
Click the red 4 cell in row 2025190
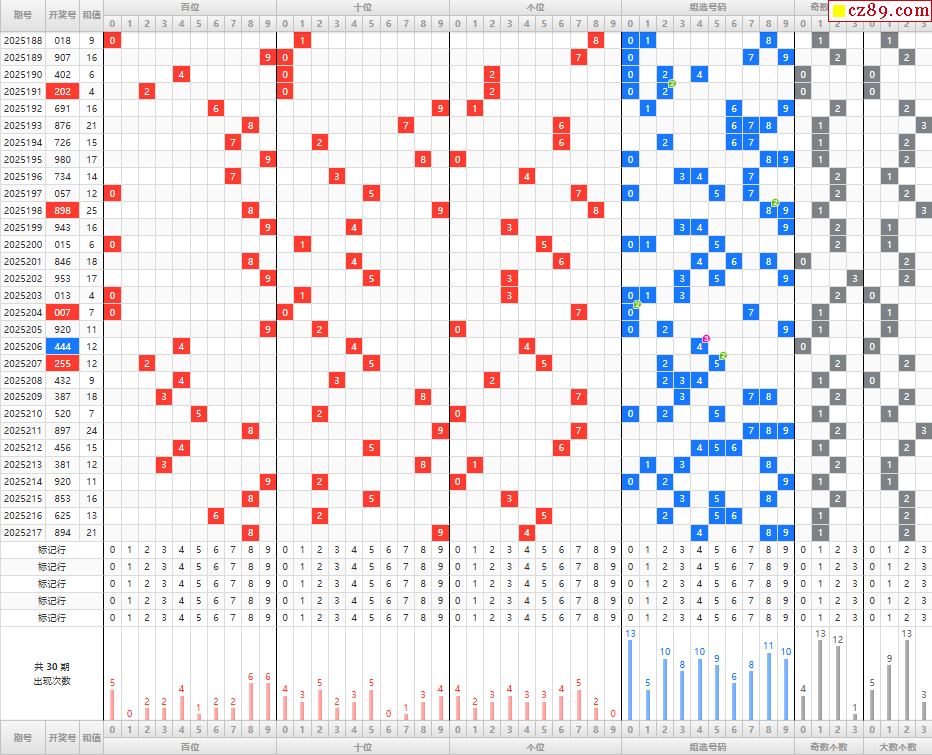click(181, 74)
